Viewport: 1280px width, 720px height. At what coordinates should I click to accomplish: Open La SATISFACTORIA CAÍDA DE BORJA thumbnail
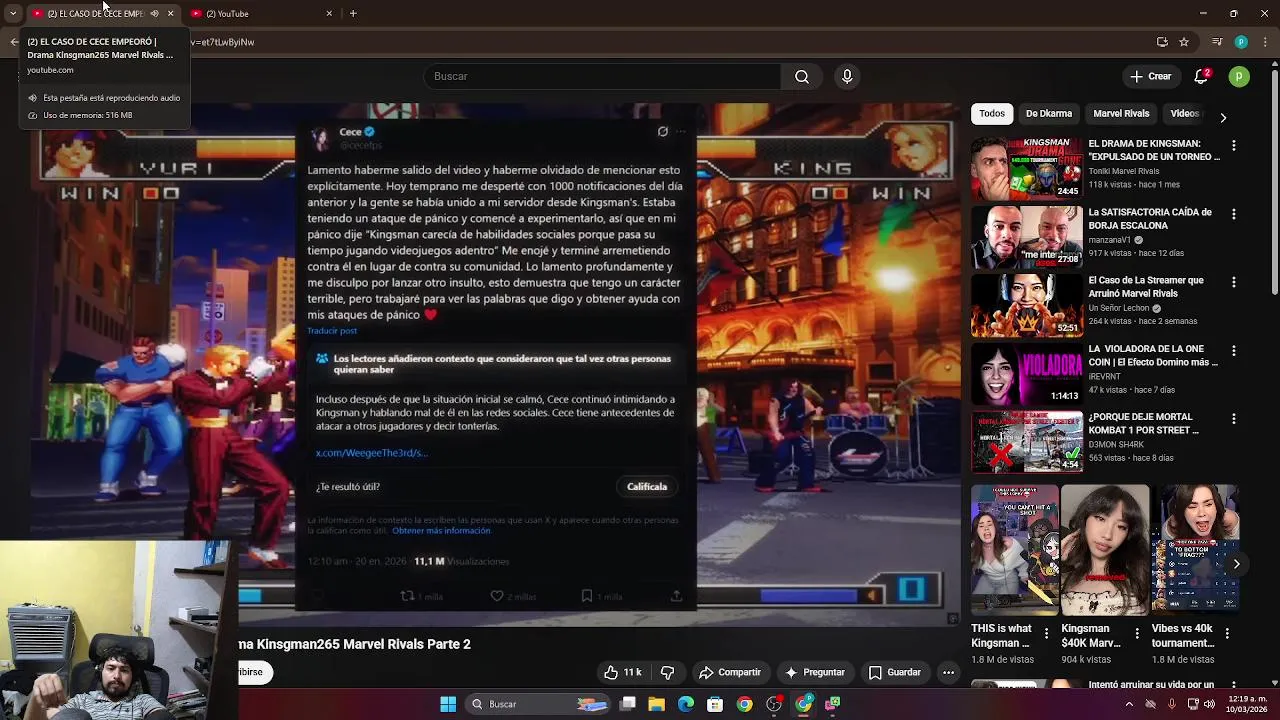tap(1027, 237)
